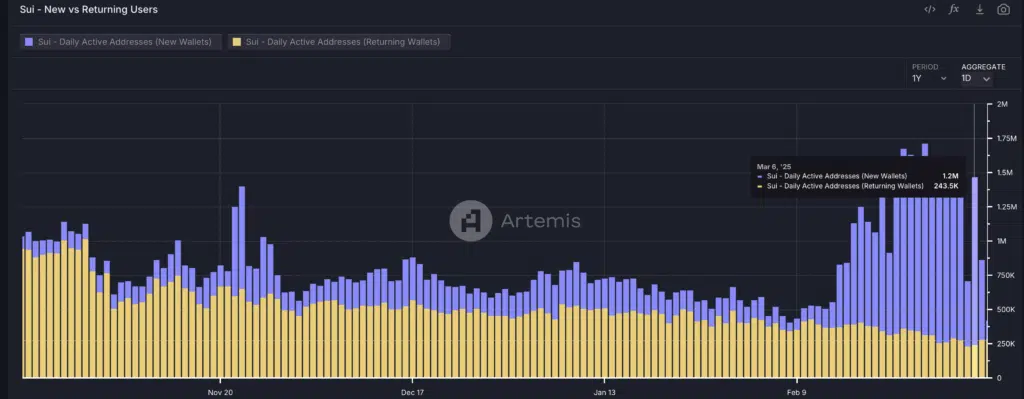1024x399 pixels.
Task: Click the yellow Returning Wallets color swatch
Action: click(x=236, y=42)
